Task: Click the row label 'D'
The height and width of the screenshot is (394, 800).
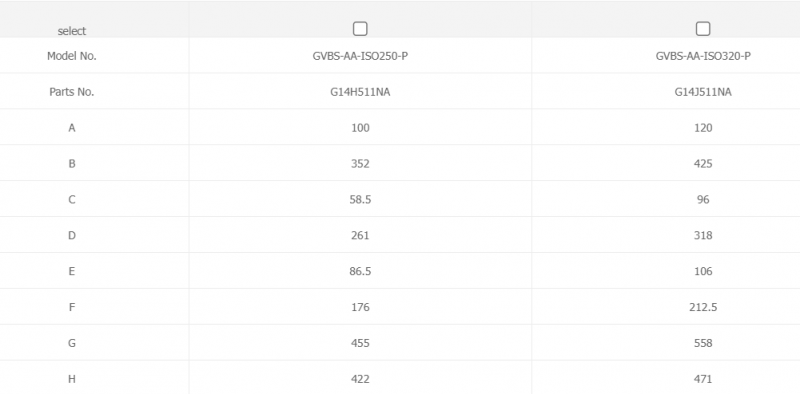Action: tap(72, 235)
